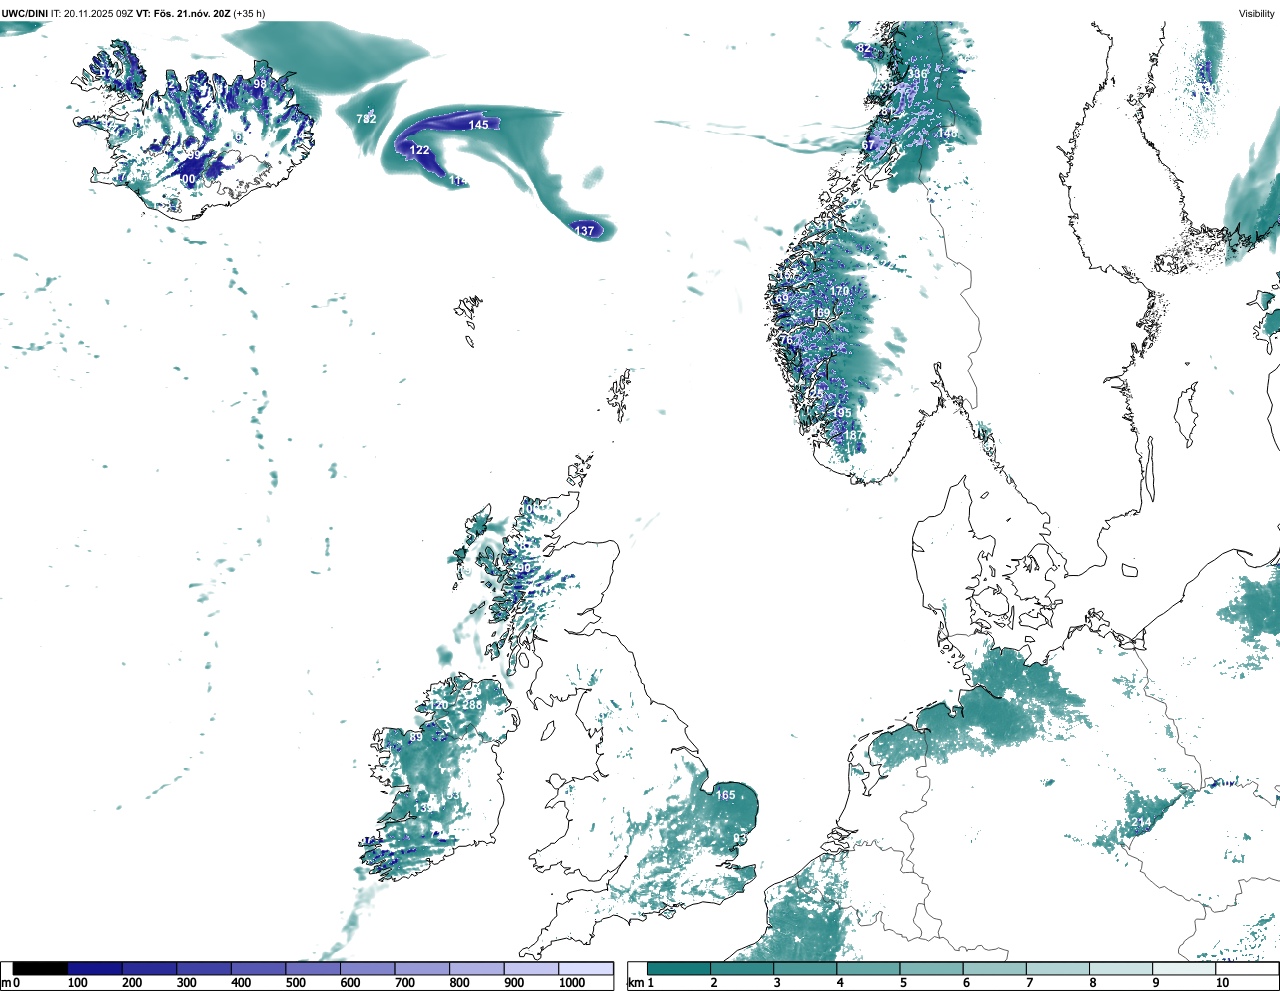Image resolution: width=1280 pixels, height=991 pixels.
Task: Click the '99' value over central Iceland
Action: point(192,156)
